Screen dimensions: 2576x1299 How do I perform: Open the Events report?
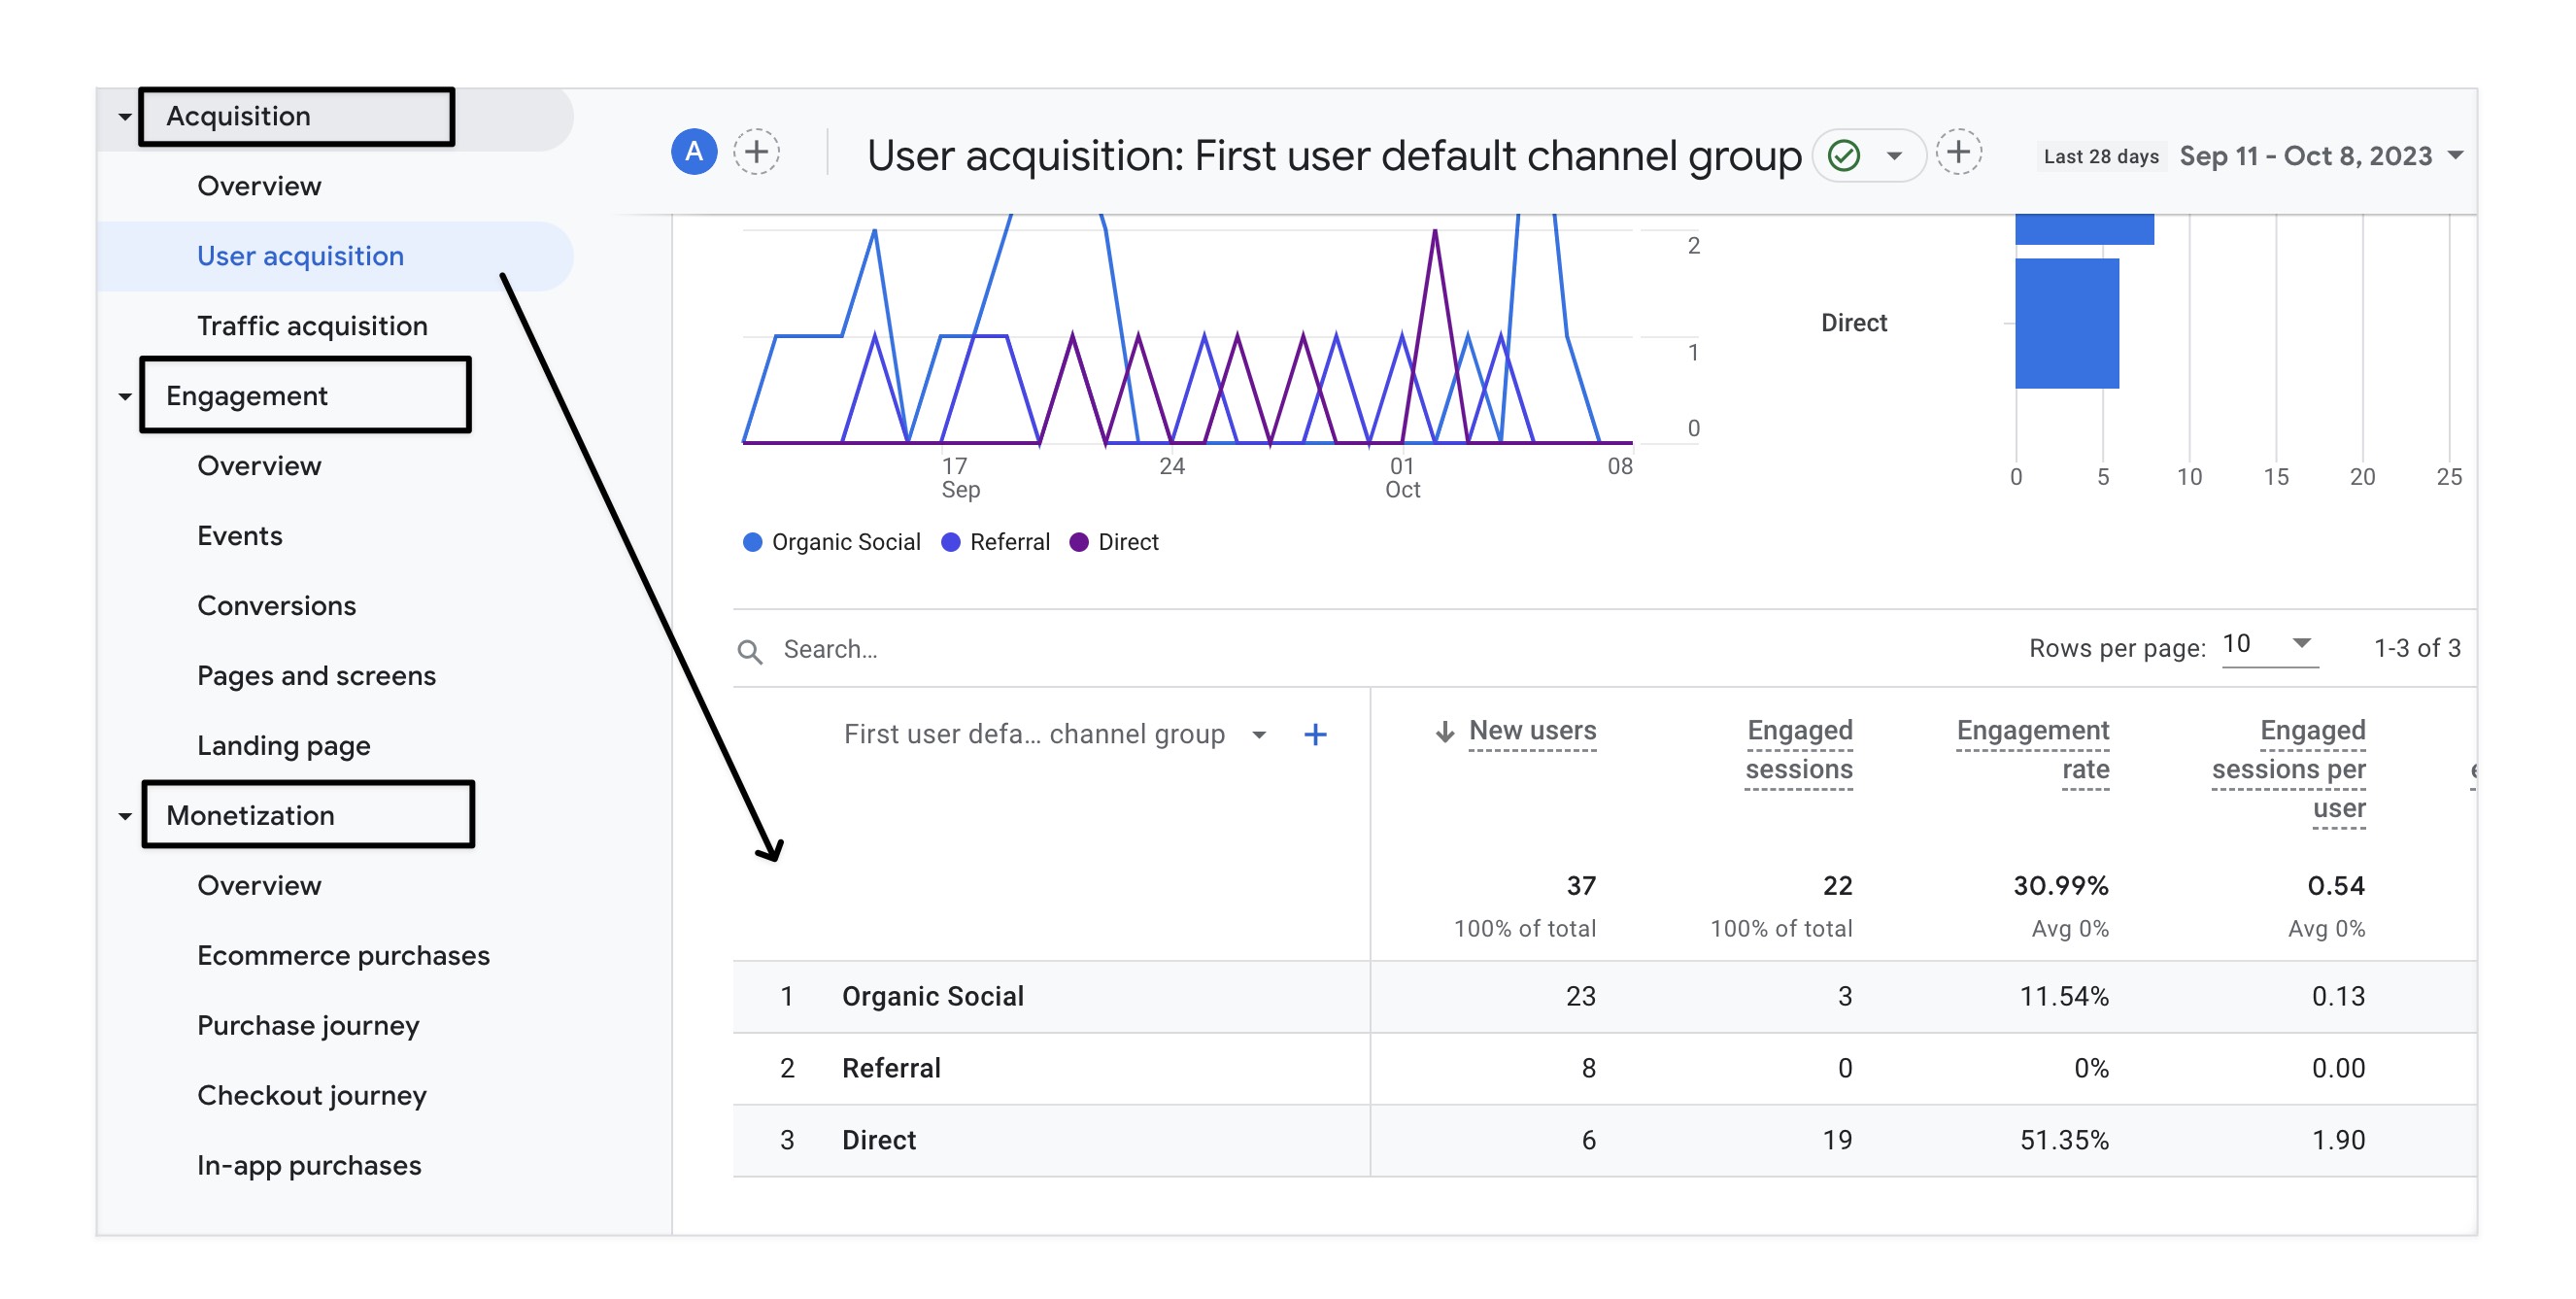click(240, 536)
